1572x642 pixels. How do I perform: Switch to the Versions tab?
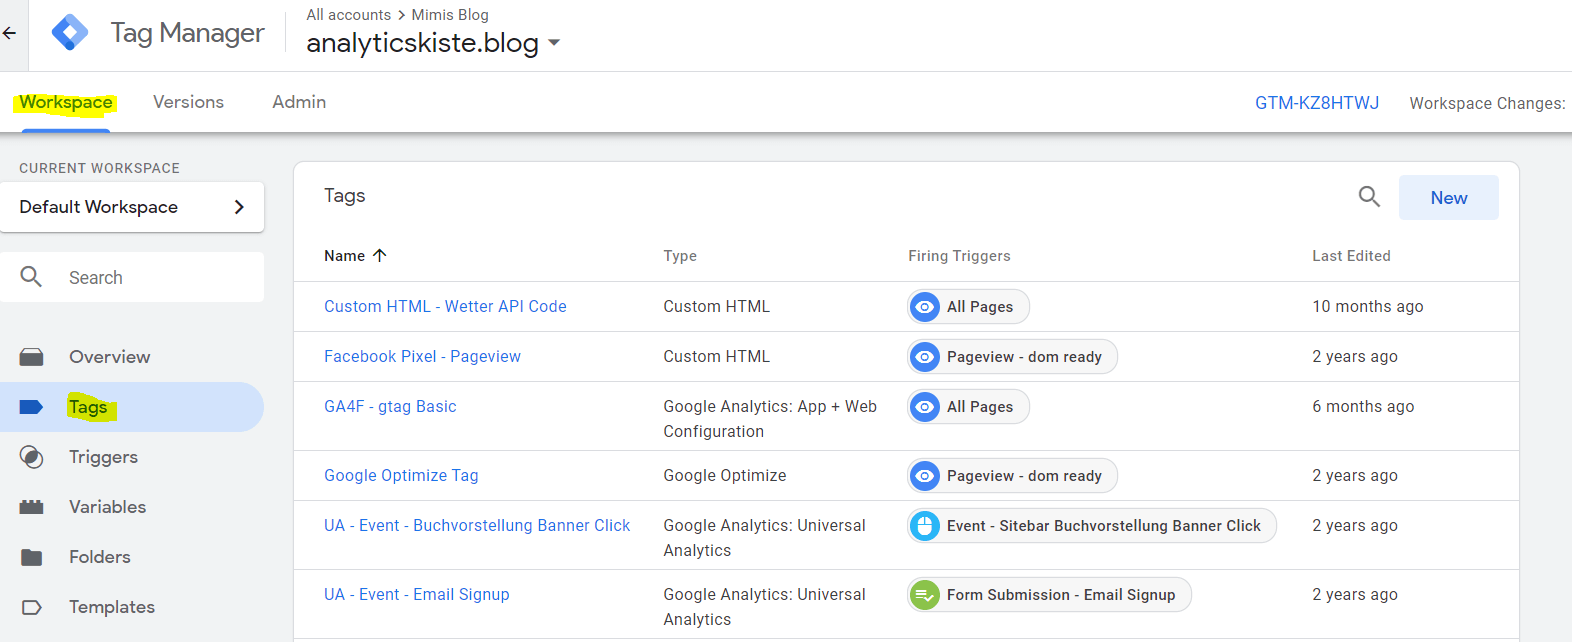(x=188, y=102)
